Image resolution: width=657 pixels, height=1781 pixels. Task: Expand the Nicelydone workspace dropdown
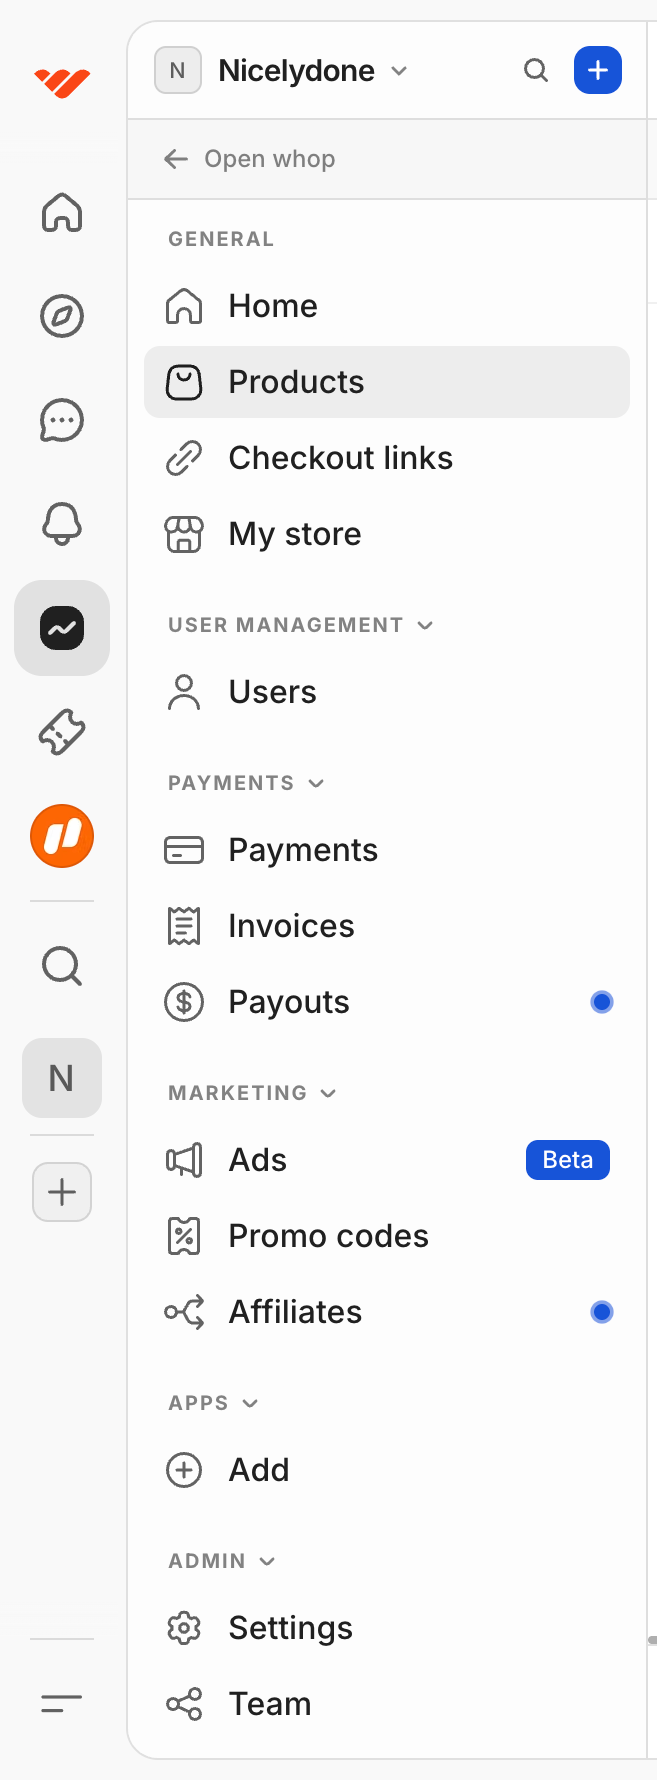pyautogui.click(x=399, y=71)
